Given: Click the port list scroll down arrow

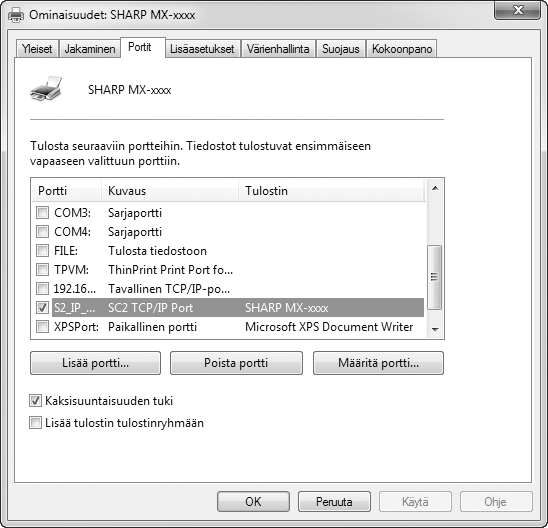Looking at the screenshot, I should click(435, 329).
